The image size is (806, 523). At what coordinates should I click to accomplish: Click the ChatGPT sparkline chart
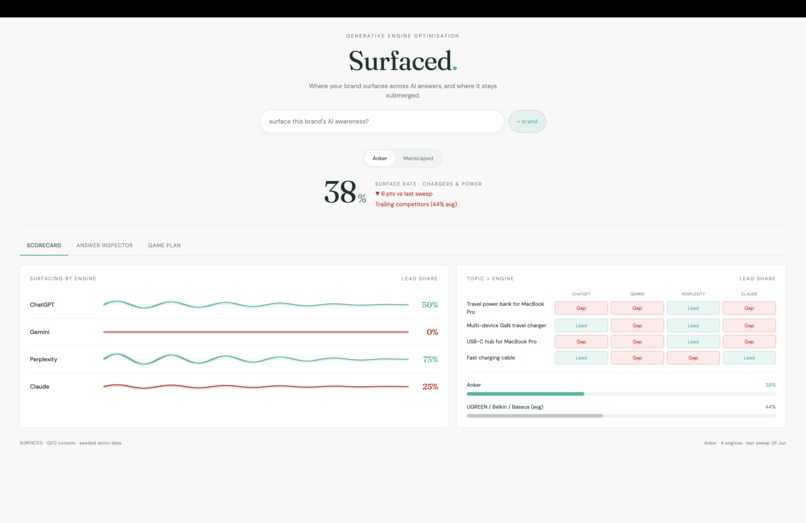coord(256,304)
